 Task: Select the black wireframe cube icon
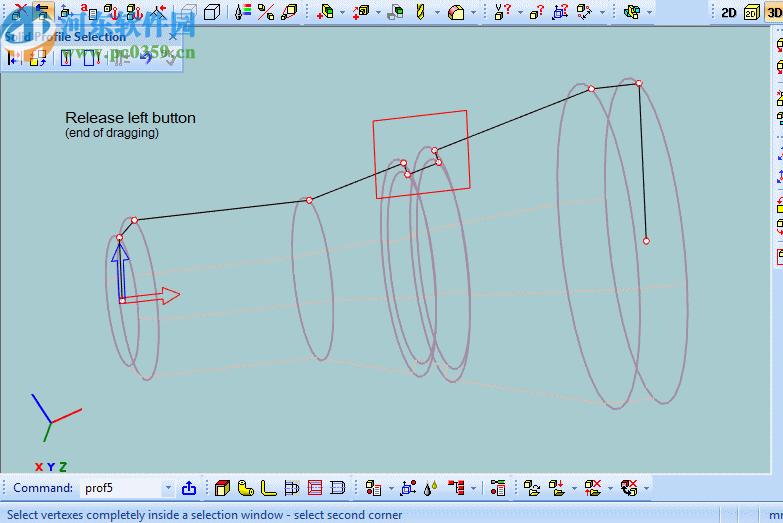(212, 11)
